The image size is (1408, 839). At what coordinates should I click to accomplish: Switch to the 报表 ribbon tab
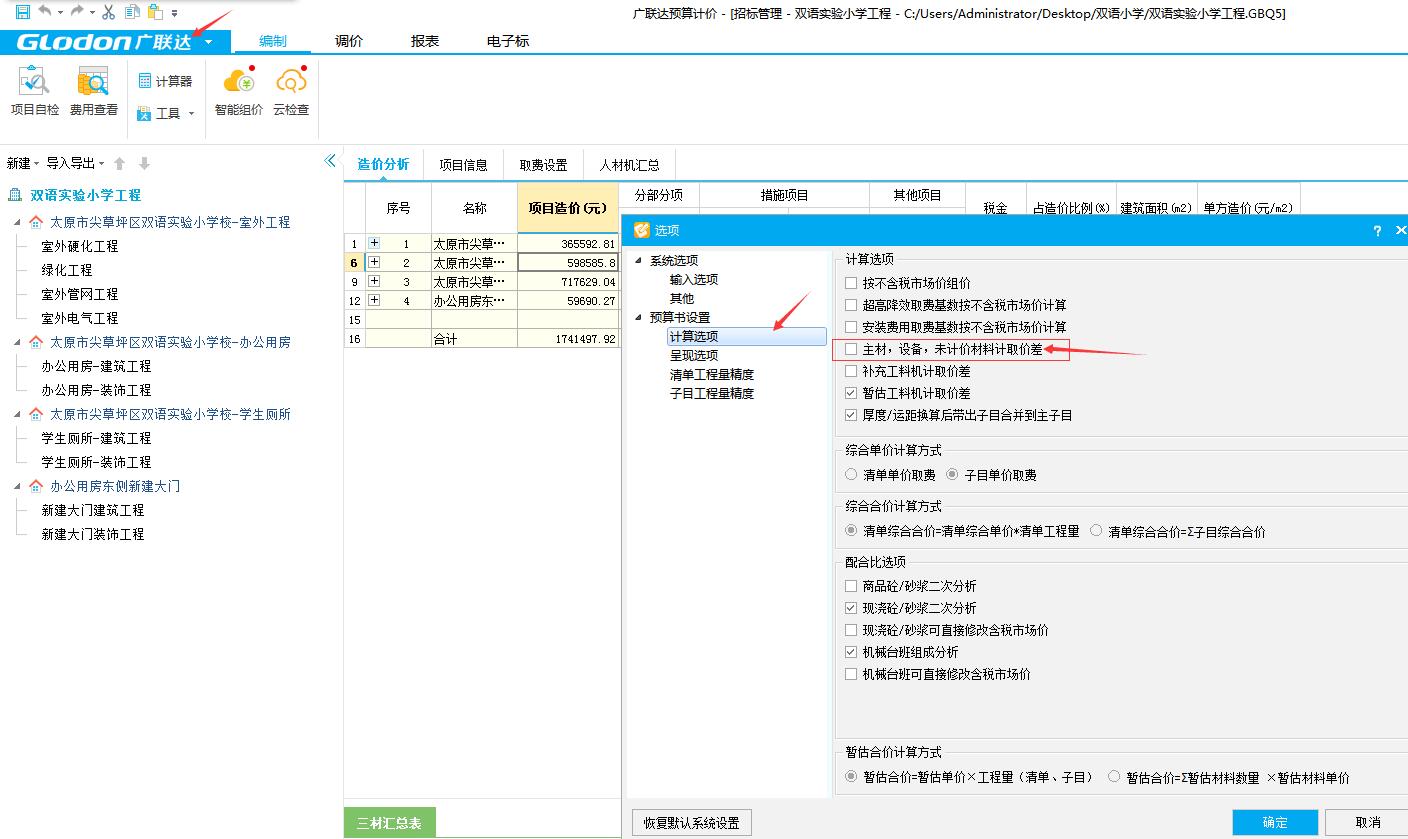pos(425,41)
